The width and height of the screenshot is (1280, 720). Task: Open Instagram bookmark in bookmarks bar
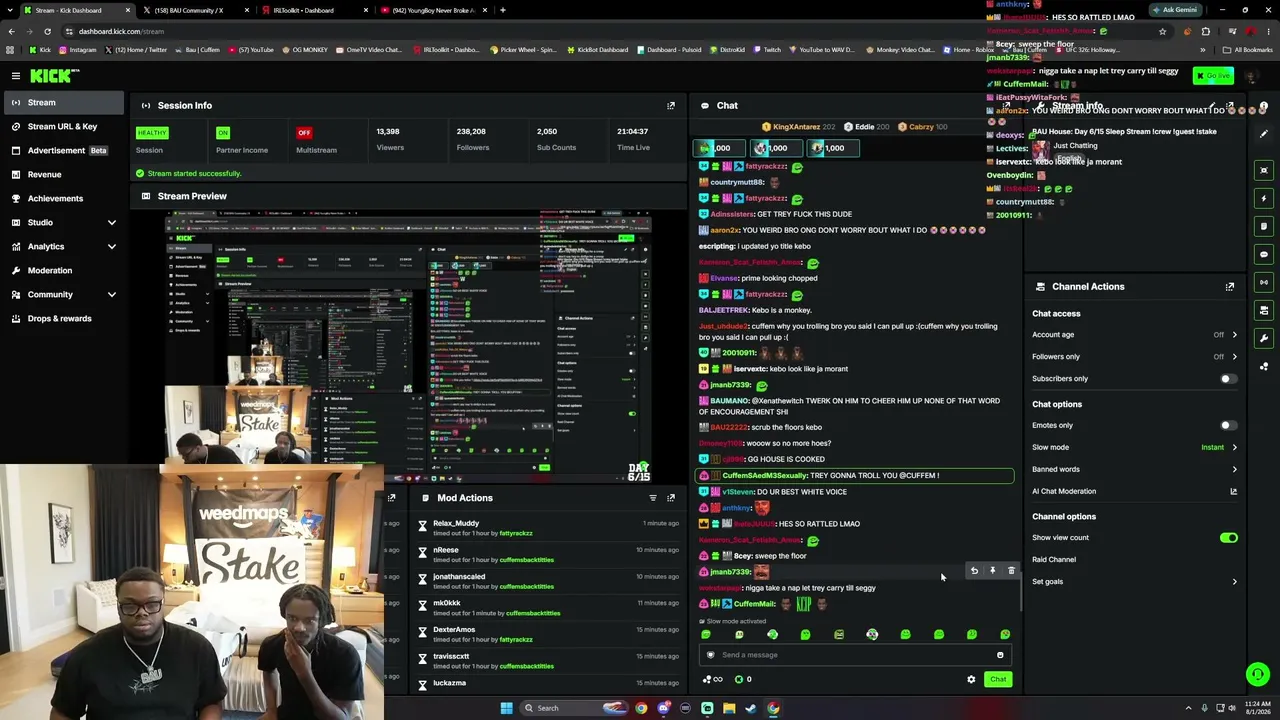[77, 50]
